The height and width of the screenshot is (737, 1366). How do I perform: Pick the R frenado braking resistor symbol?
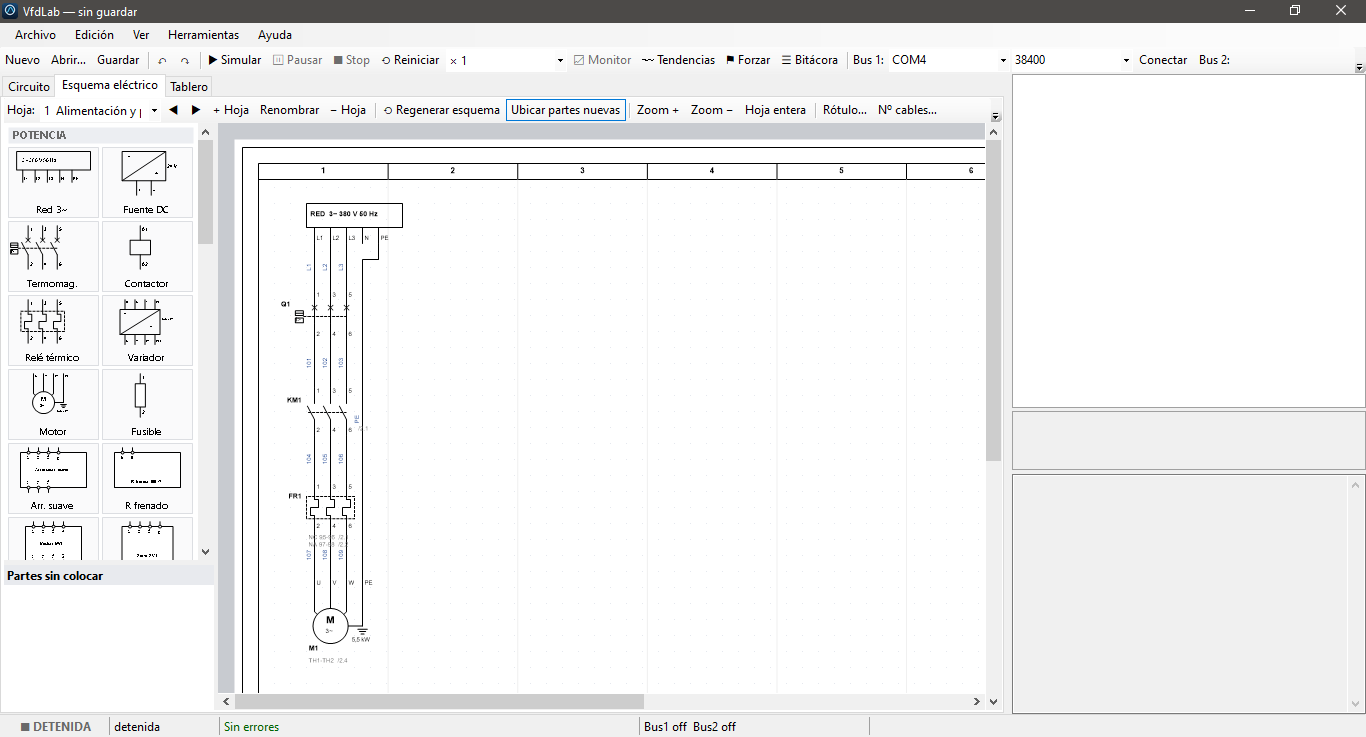pyautogui.click(x=147, y=478)
